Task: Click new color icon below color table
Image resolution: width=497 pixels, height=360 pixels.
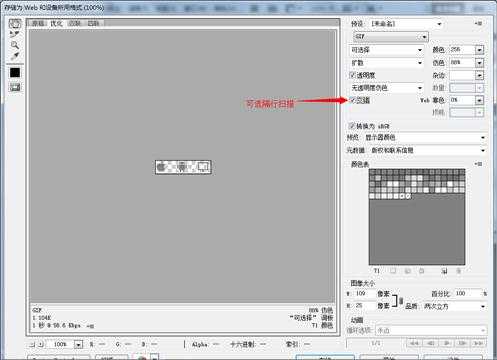Action: click(x=444, y=271)
